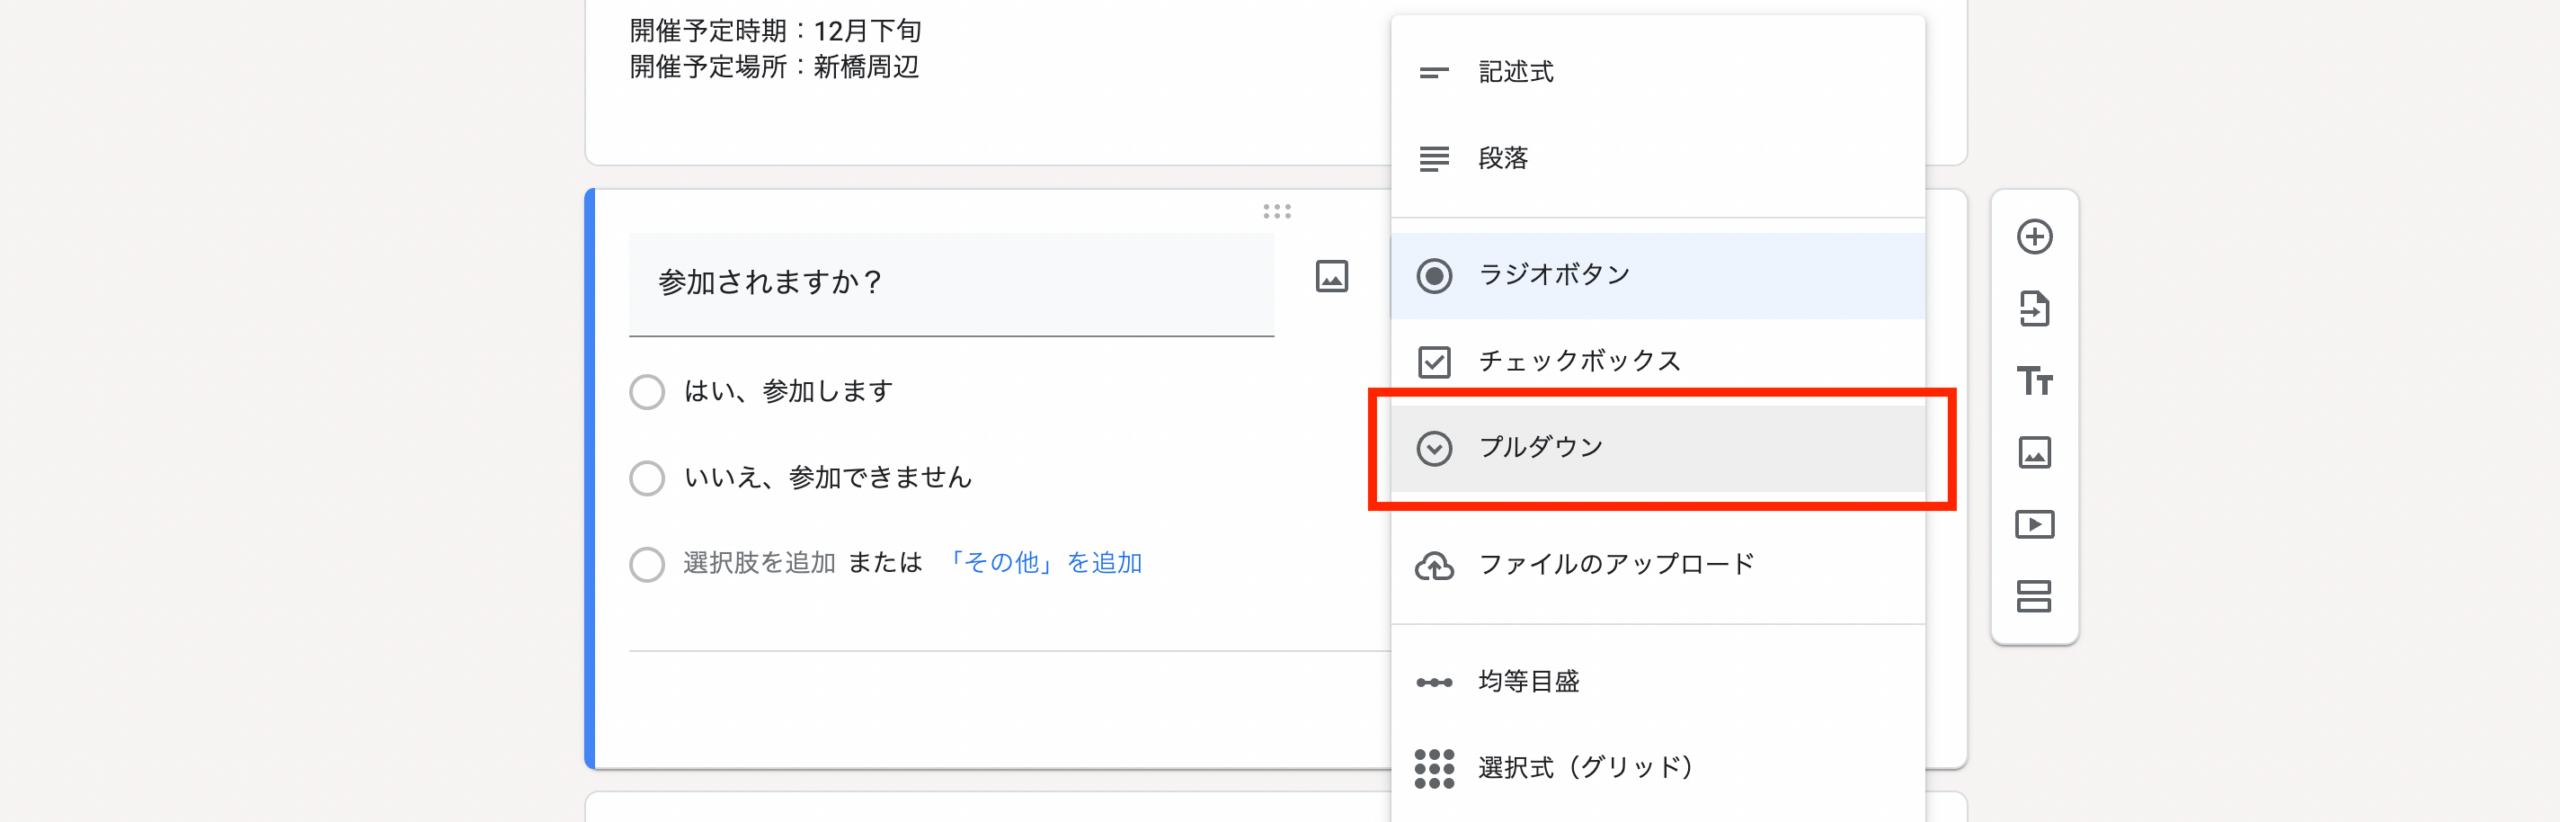Add a section from the side toolbar
The height and width of the screenshot is (822, 2560).
point(2034,597)
